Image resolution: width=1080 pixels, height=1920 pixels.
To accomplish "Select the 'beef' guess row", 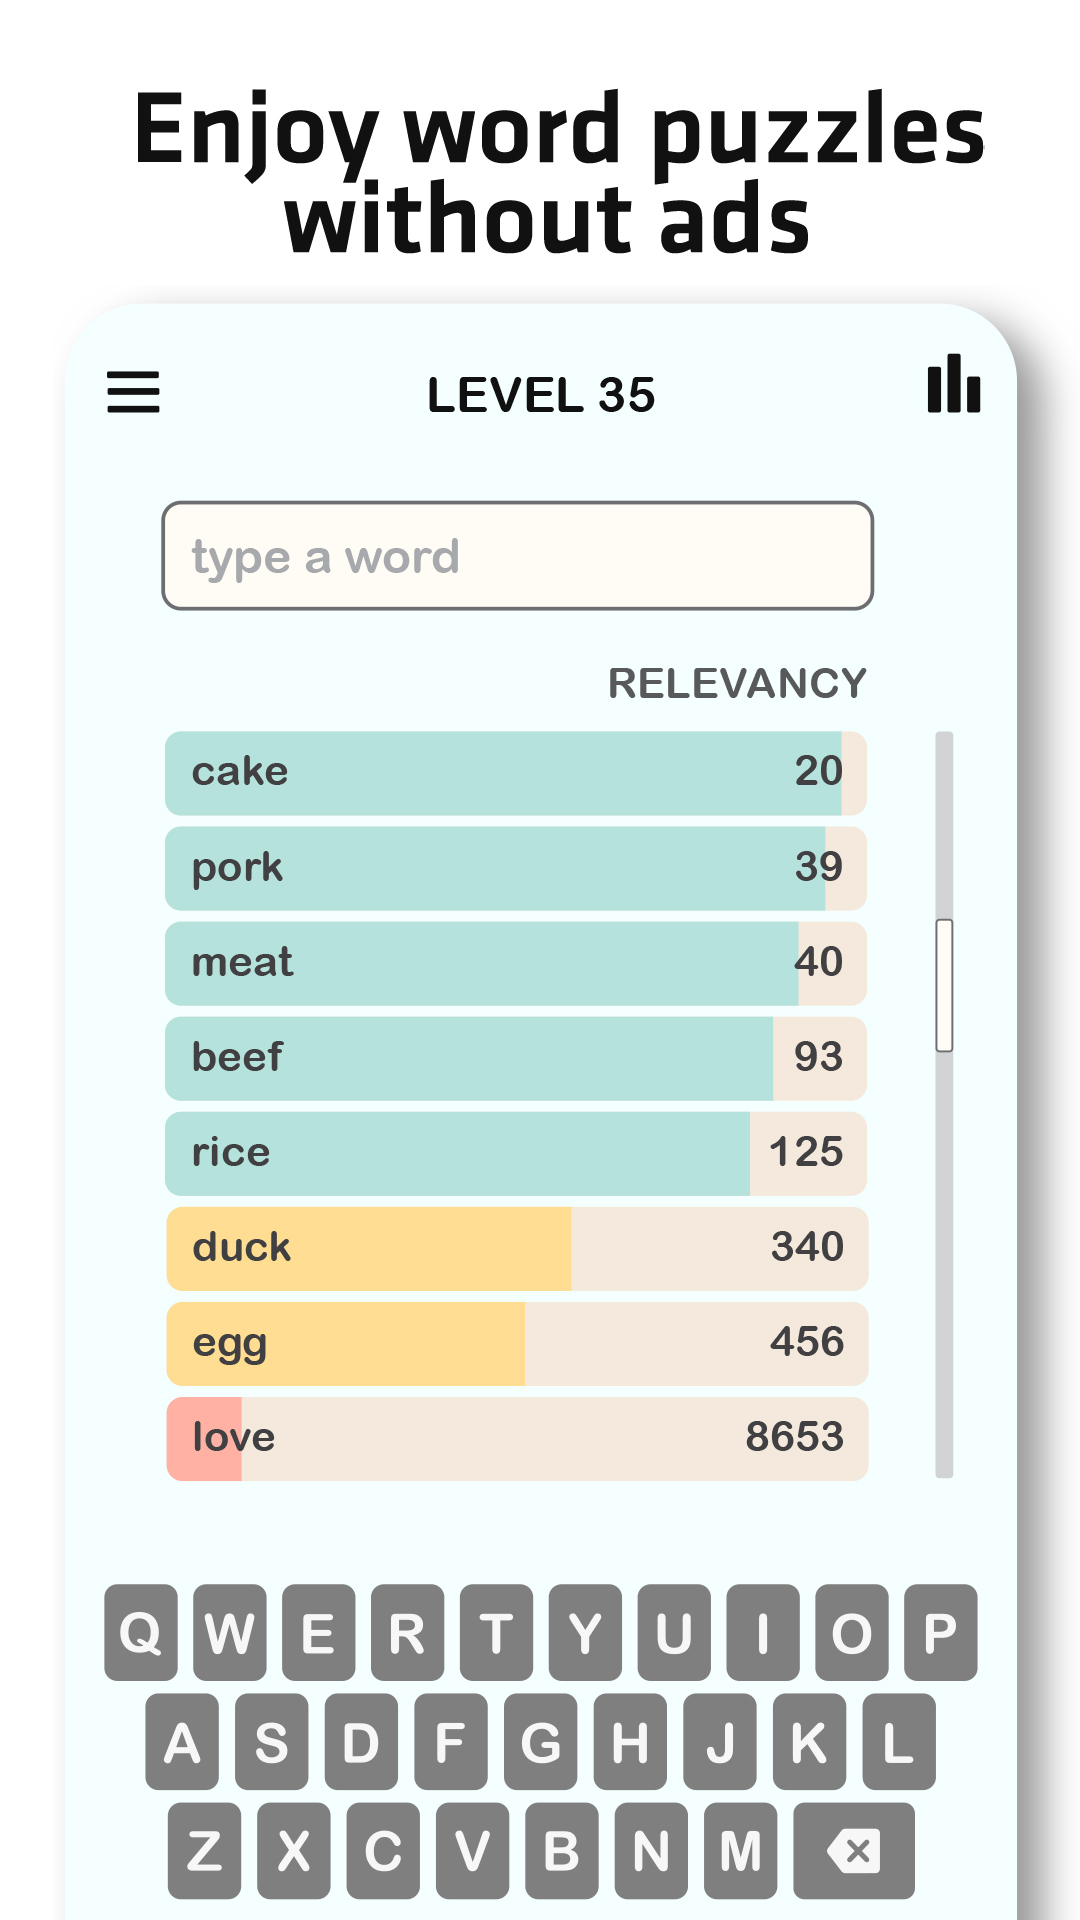I will [515, 1058].
